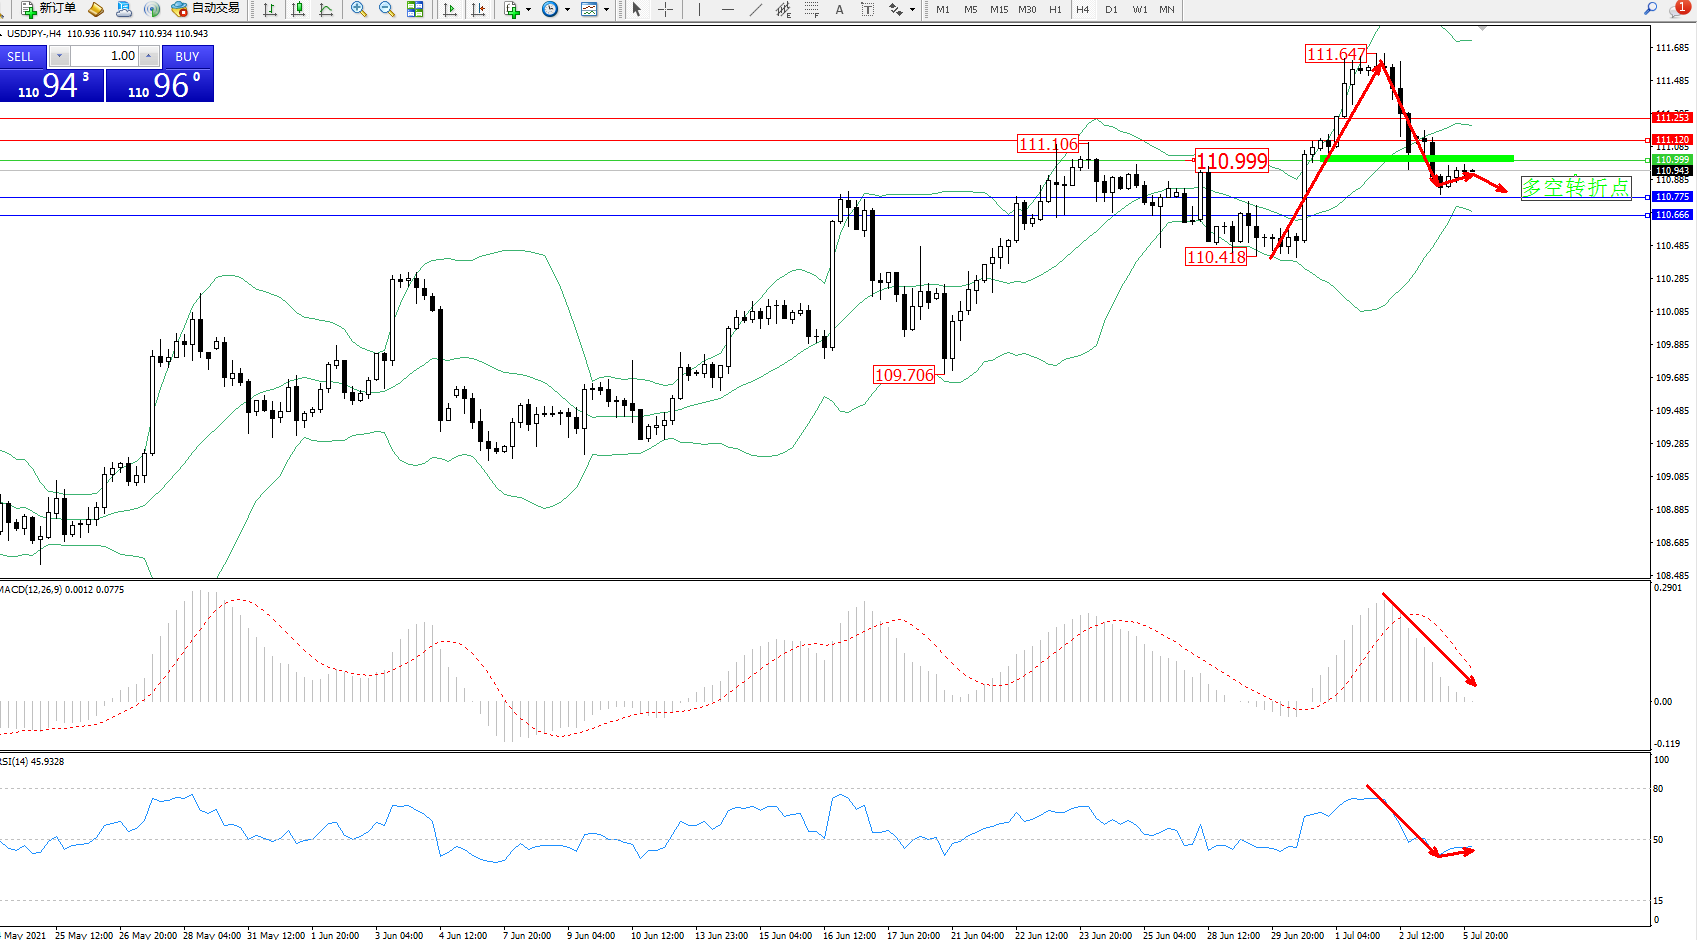Switch to the D1 timeframe

coord(1111,9)
